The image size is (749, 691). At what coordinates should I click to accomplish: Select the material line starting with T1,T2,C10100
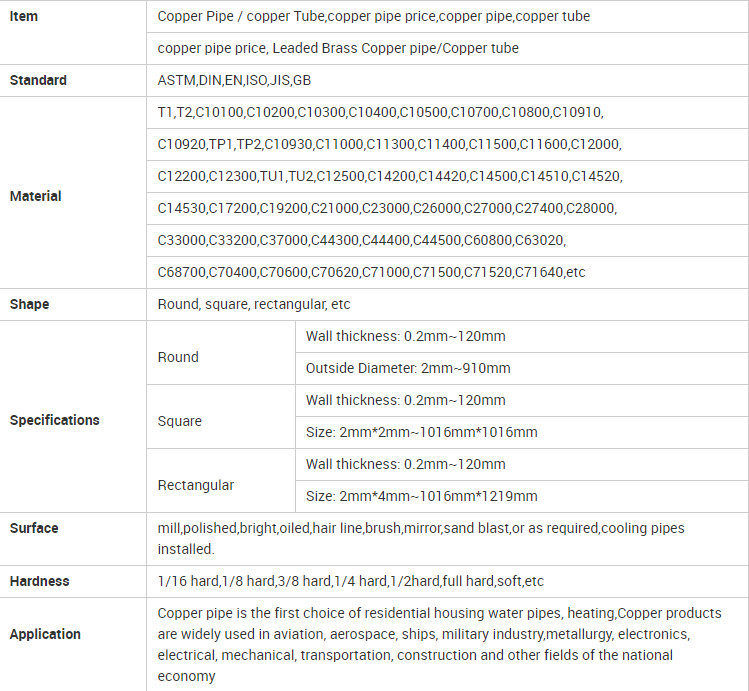click(x=381, y=112)
